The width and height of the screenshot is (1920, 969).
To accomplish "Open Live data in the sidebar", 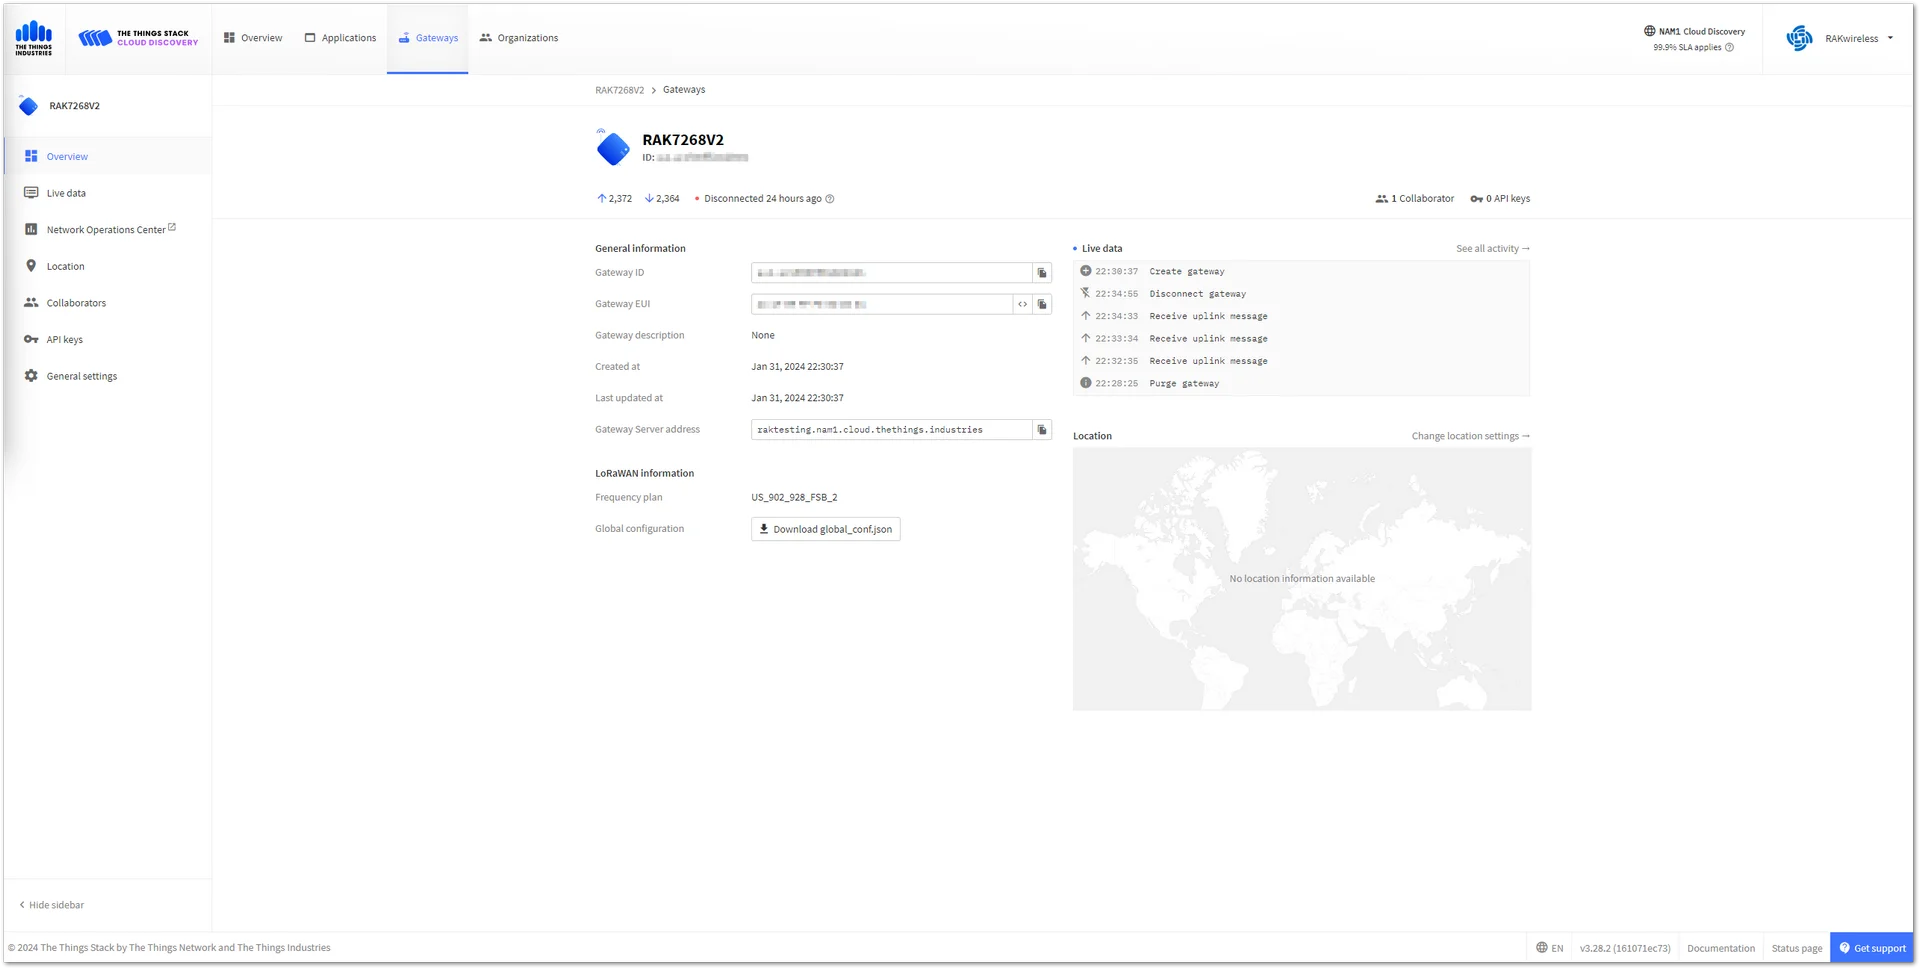I will pos(108,193).
